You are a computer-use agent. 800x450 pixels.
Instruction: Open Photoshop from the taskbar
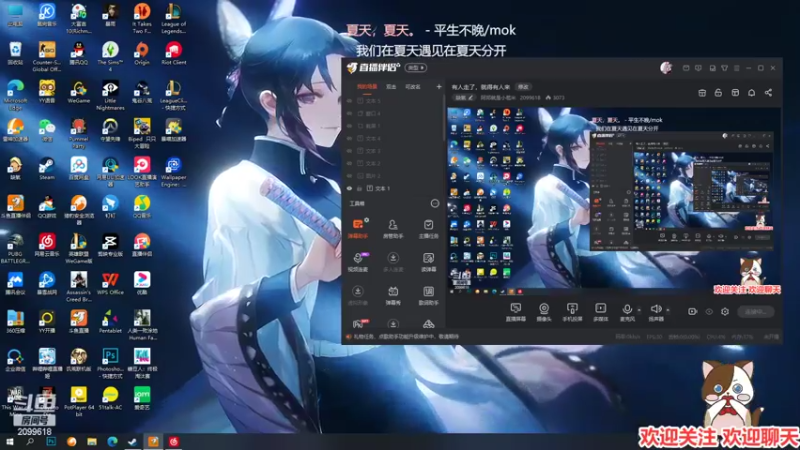click(x=51, y=441)
